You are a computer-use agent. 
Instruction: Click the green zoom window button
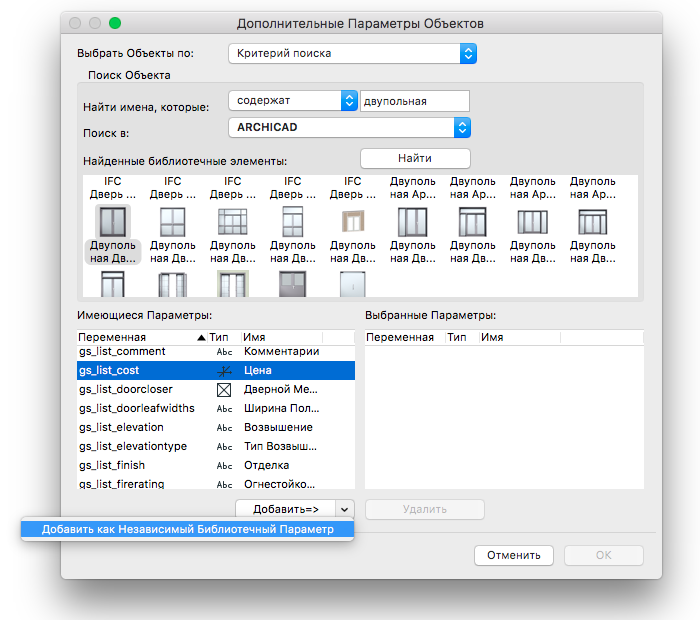coord(115,23)
